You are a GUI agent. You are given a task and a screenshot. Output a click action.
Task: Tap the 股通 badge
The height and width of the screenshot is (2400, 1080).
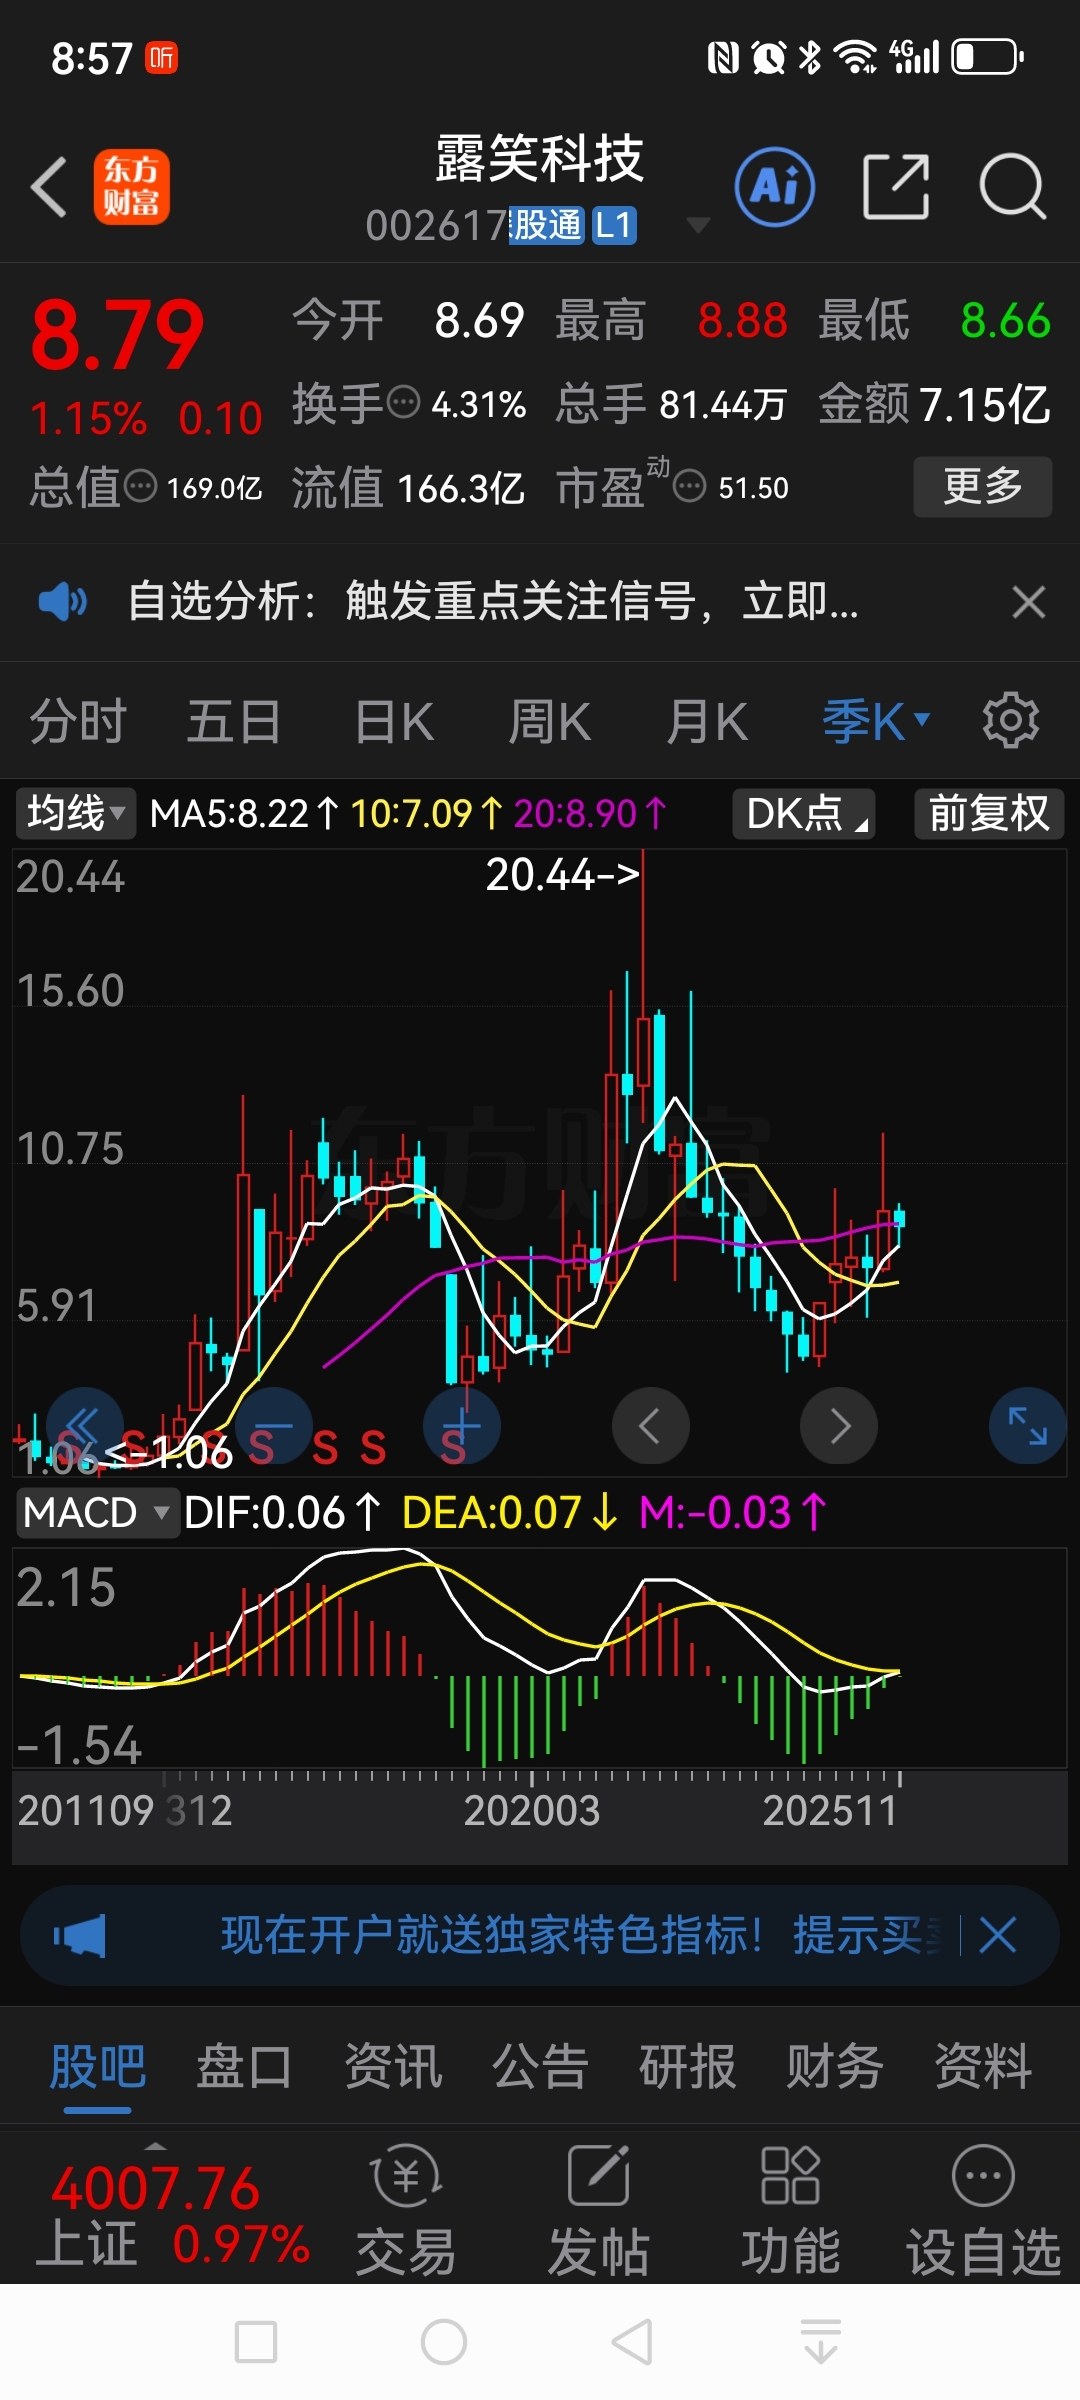click(x=546, y=225)
